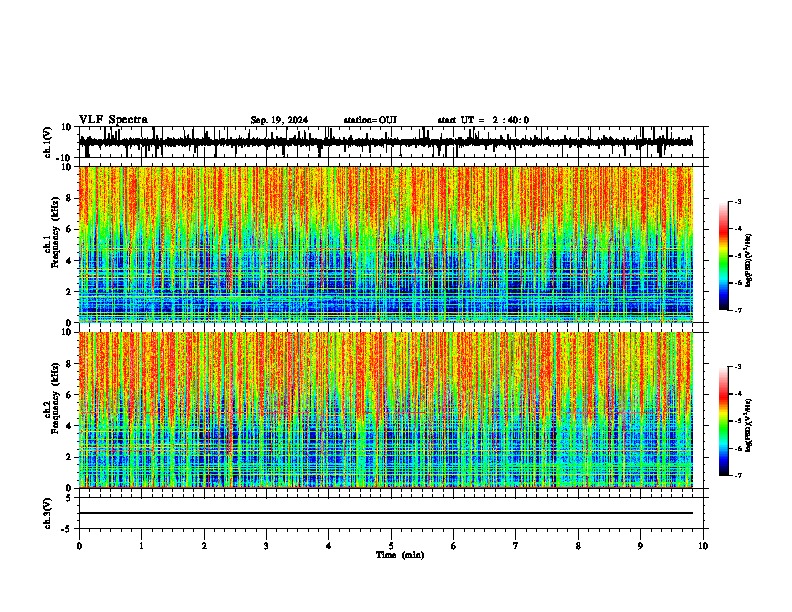Screen dimensions: 792x612
Task: Click the ch.2 color scale log(PSD) units label
Action: click(x=749, y=425)
